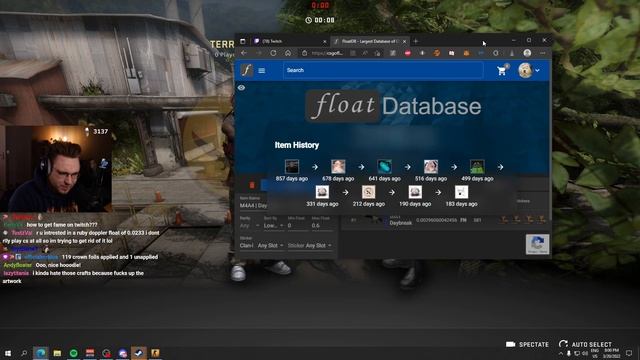Screen dimensions: 640x360
Task: Open the Windows Start menu
Action: 8,353
